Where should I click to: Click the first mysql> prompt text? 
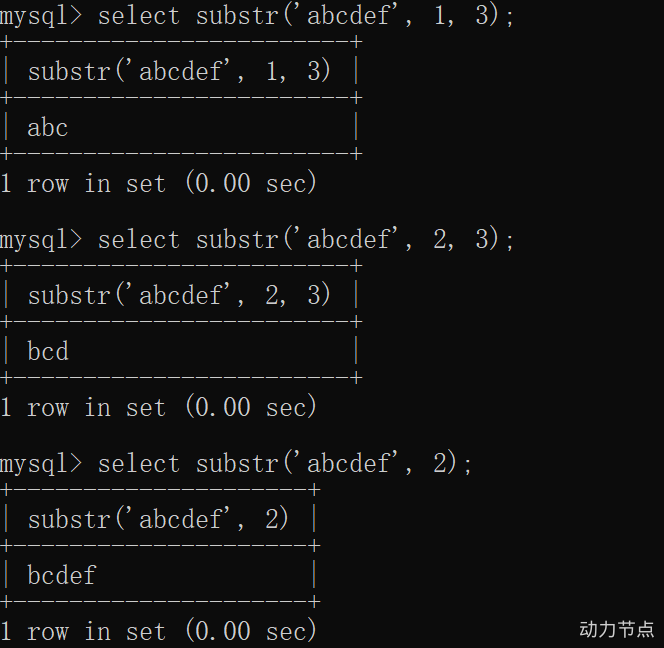click(x=41, y=17)
